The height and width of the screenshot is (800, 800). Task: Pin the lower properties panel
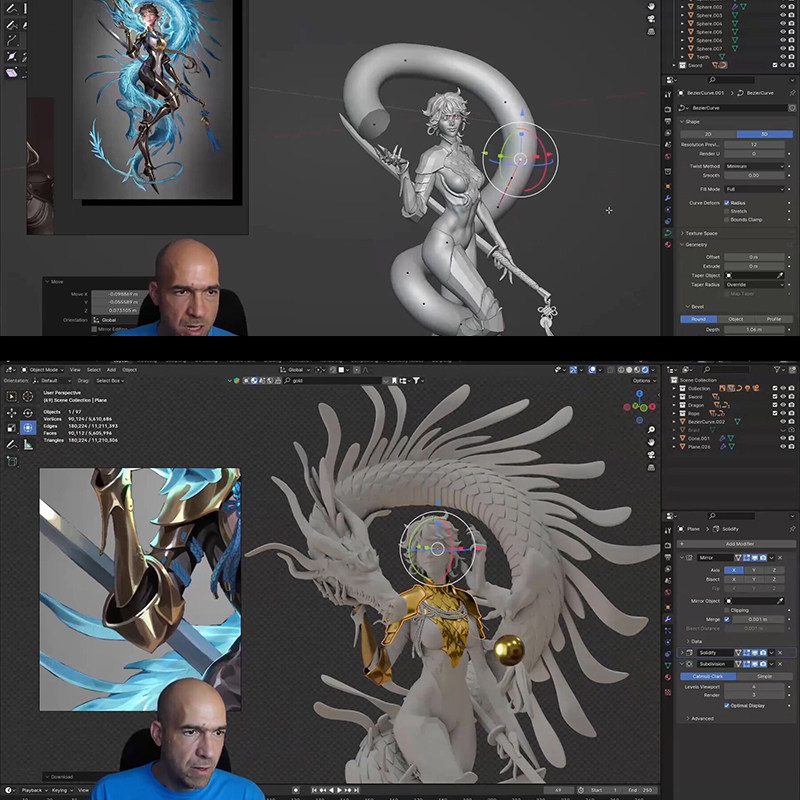pos(792,529)
